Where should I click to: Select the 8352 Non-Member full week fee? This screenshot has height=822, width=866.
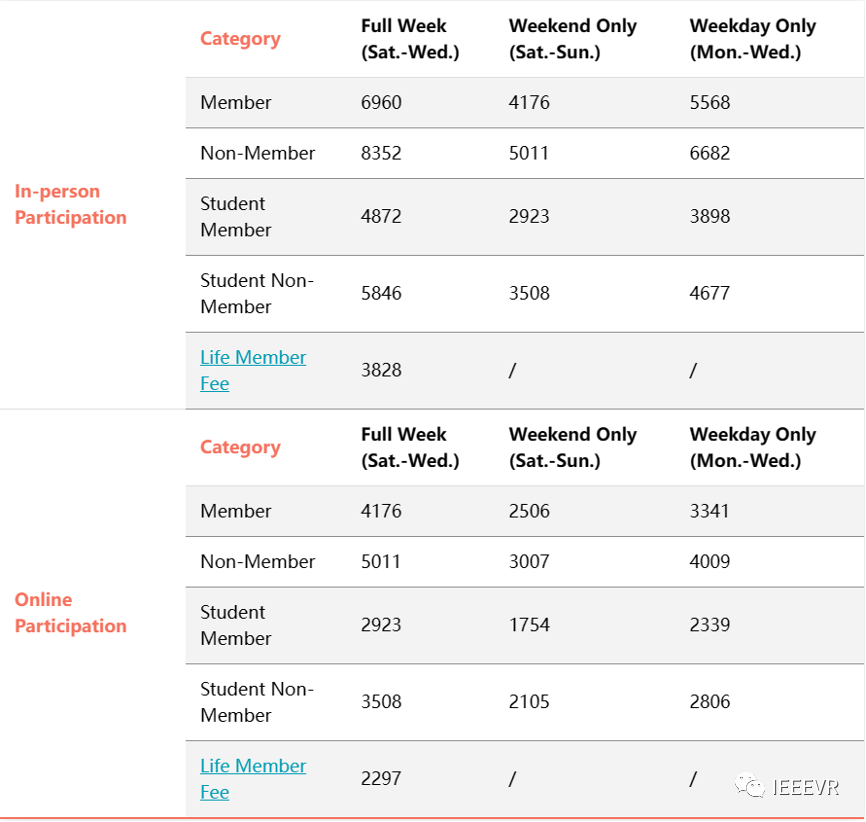(x=381, y=153)
